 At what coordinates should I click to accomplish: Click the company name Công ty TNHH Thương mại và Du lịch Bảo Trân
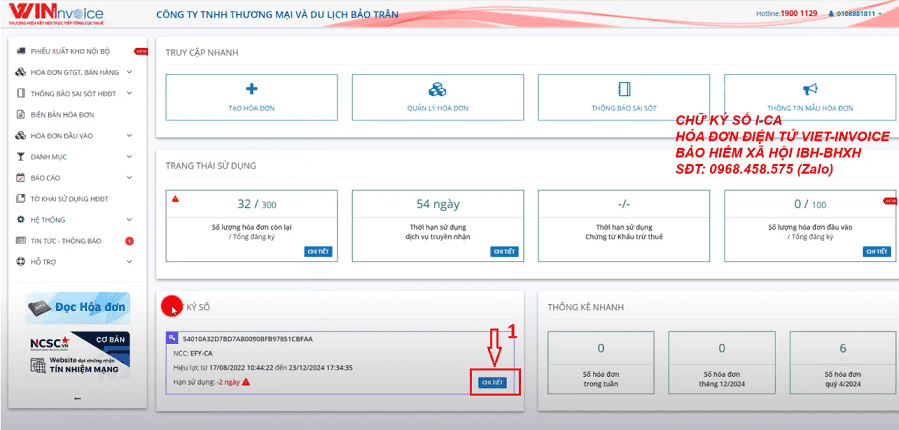[277, 14]
